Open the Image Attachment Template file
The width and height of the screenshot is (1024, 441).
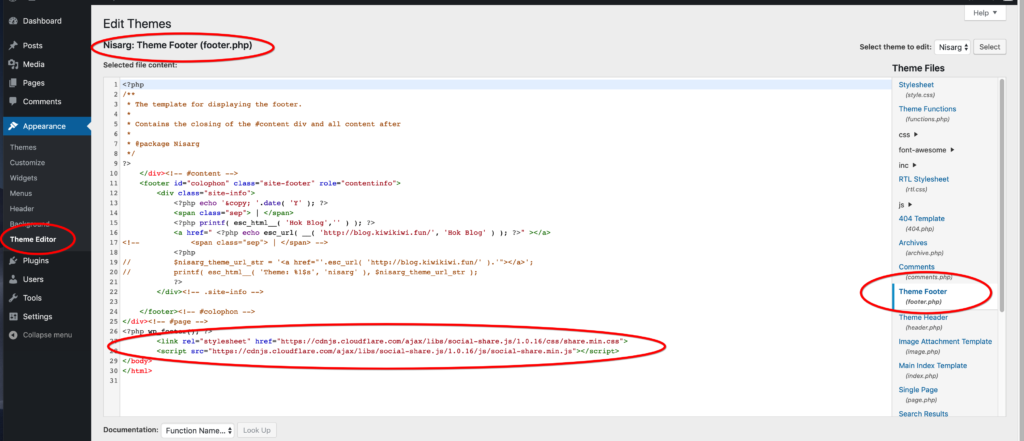click(x=945, y=342)
